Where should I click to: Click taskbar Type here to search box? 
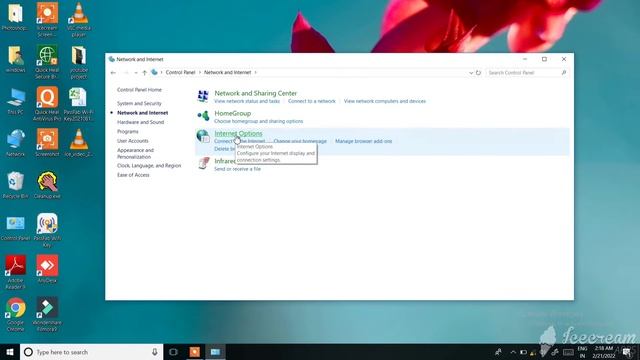(92, 352)
